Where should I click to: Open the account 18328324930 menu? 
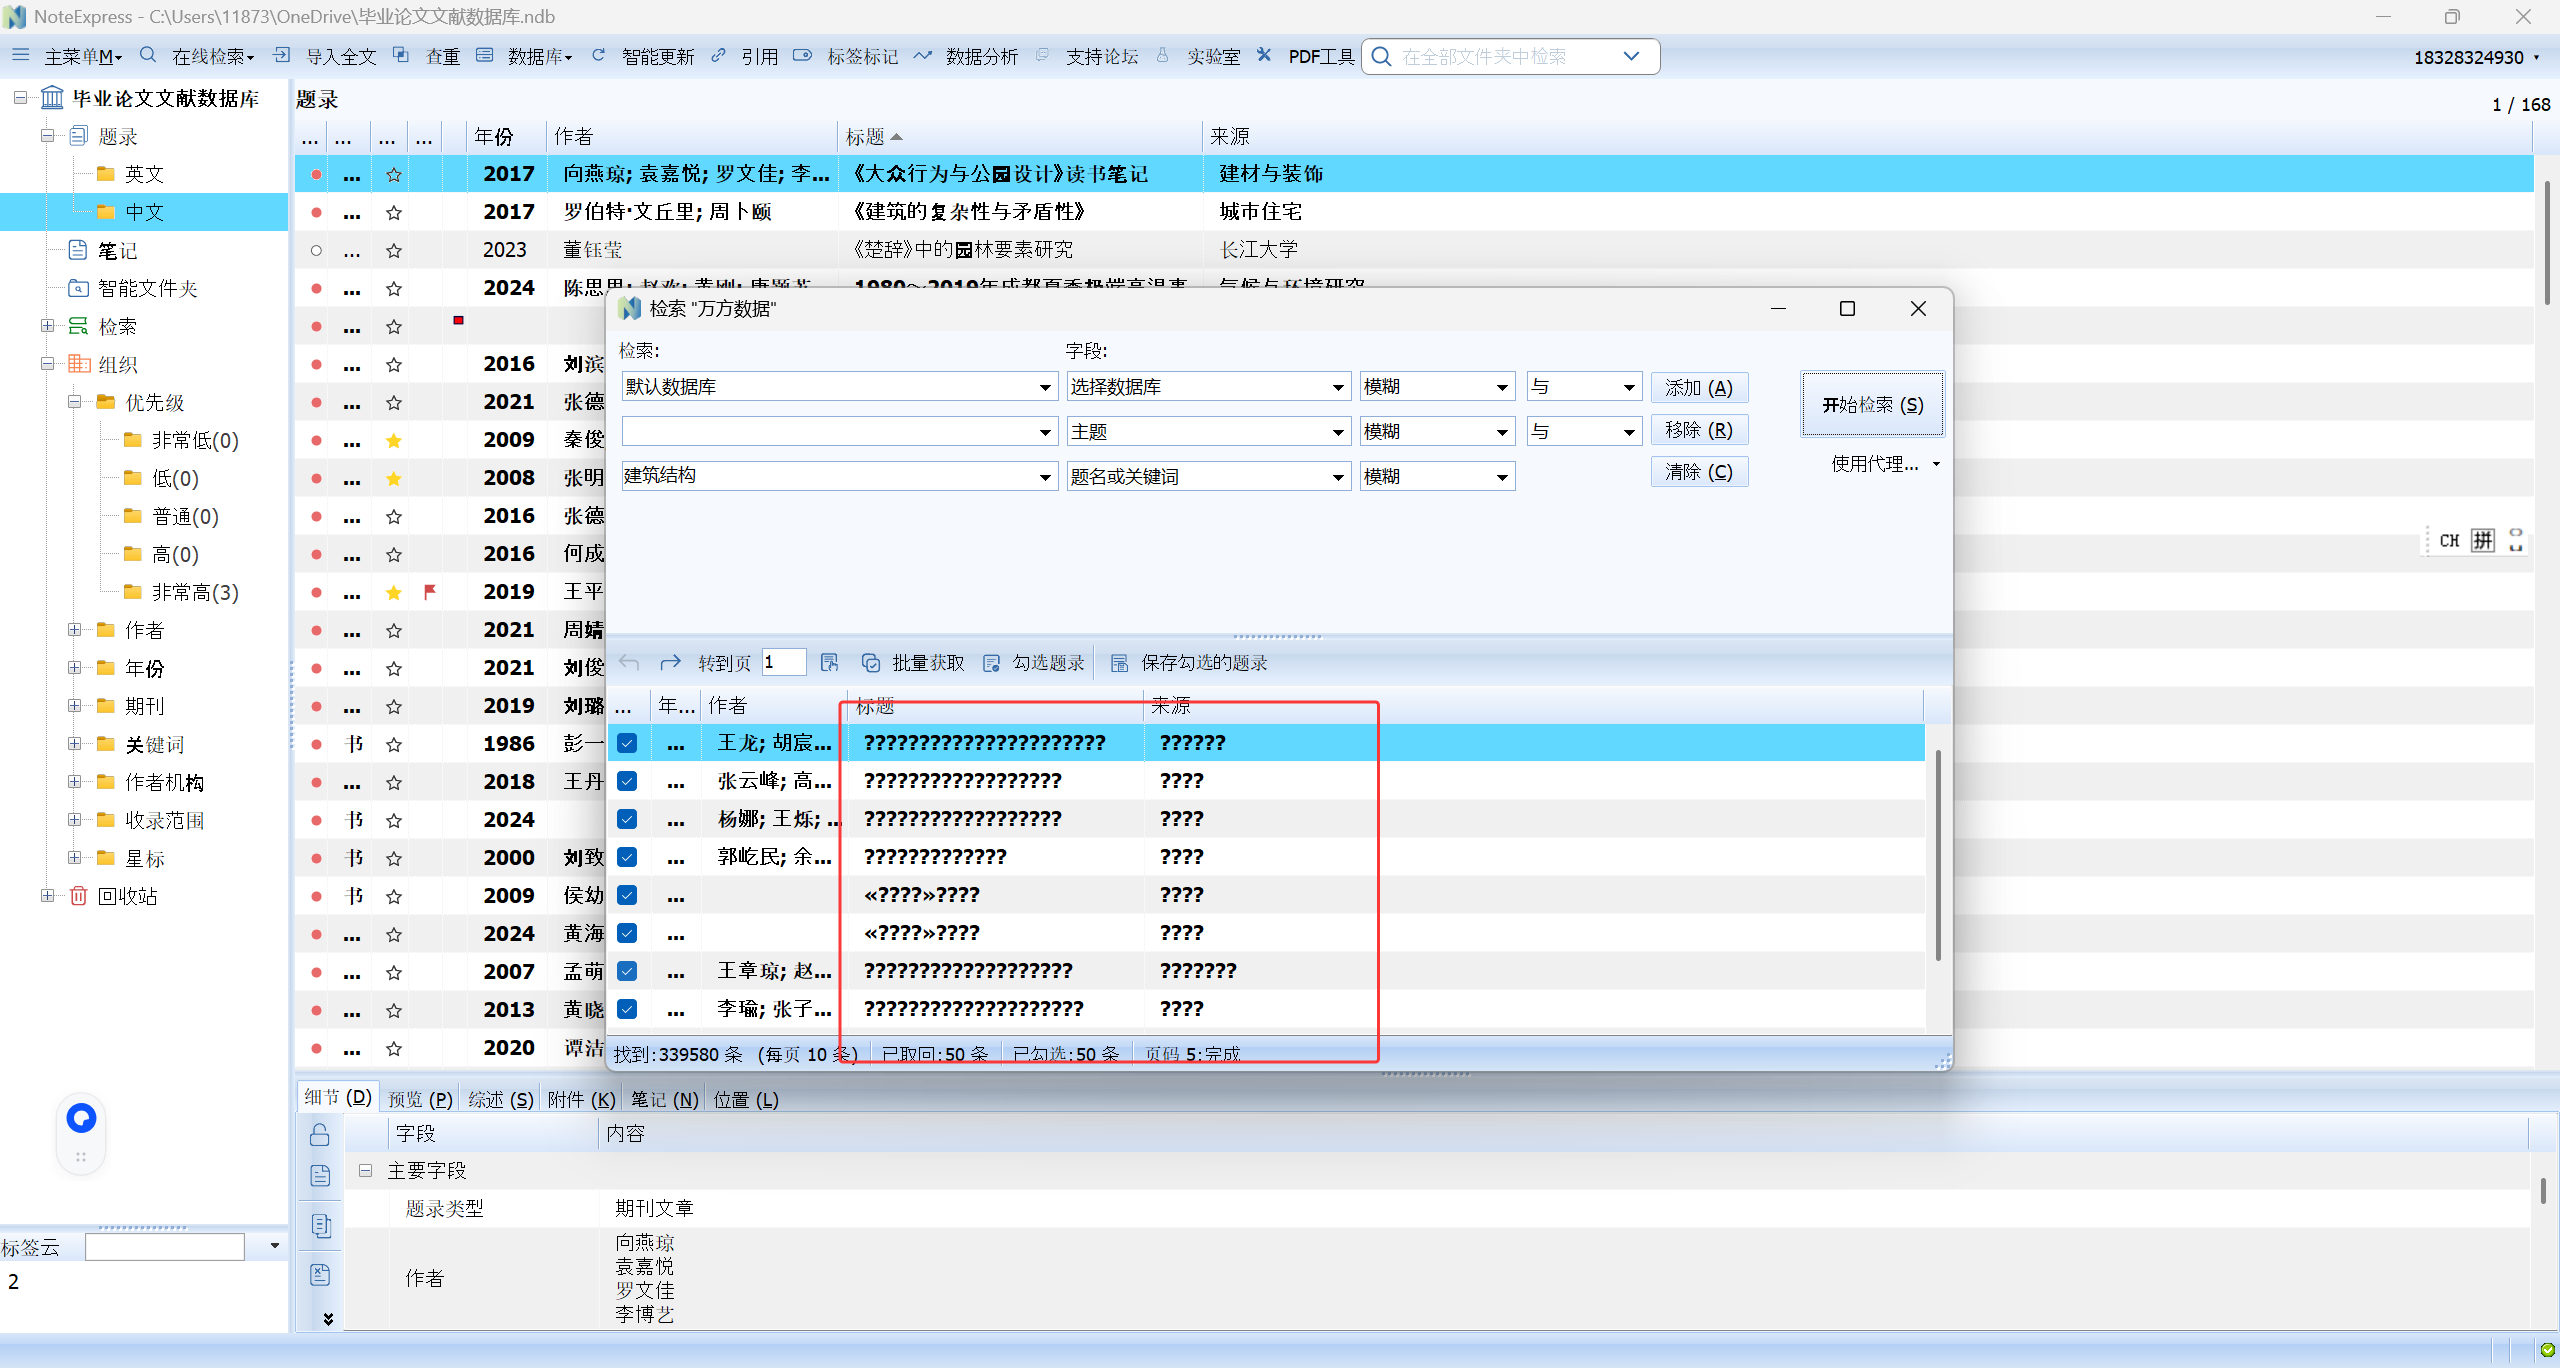coord(2476,57)
